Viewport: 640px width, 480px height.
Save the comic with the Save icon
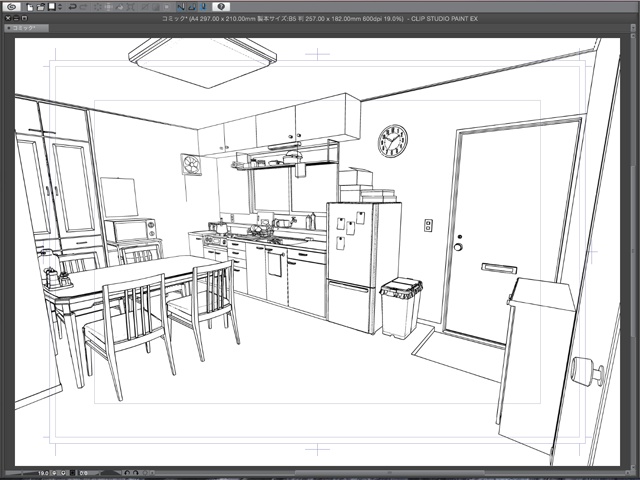52,7
